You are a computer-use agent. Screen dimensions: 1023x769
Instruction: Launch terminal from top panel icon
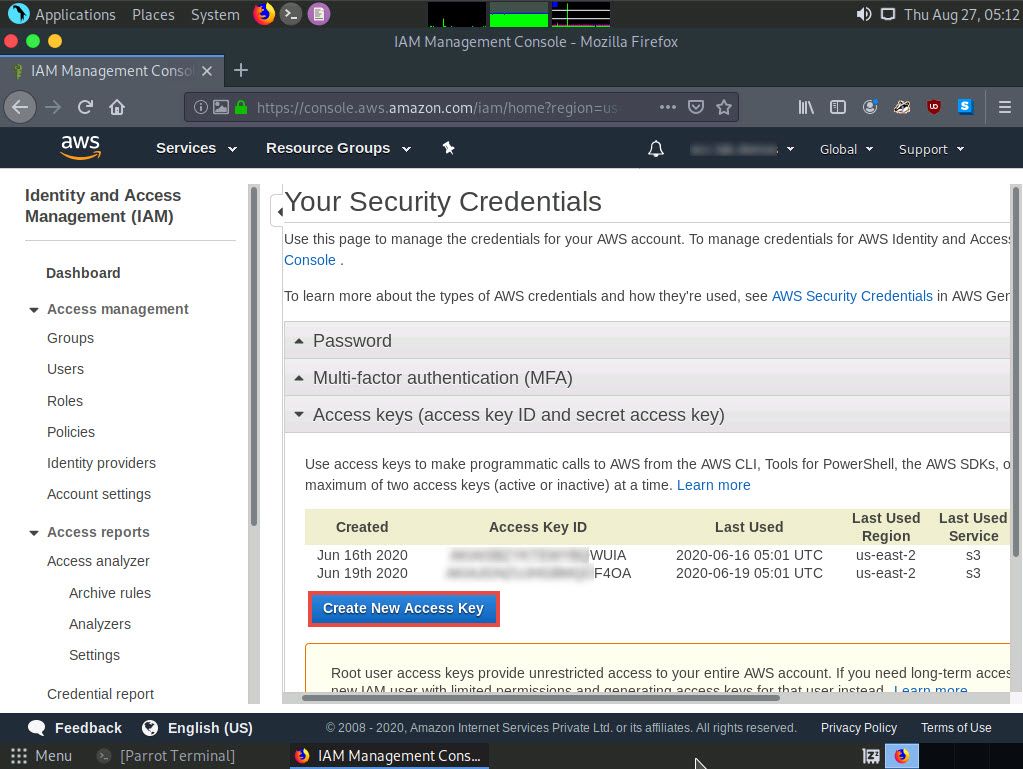[x=290, y=14]
